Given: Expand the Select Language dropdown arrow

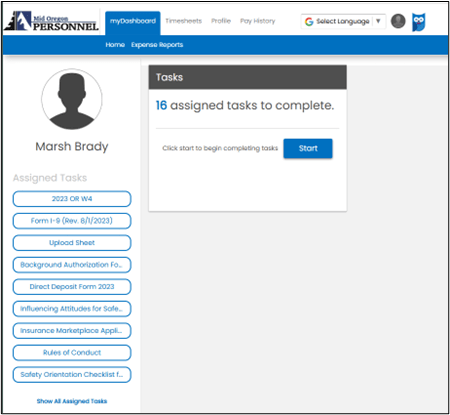Looking at the screenshot, I should (x=378, y=21).
